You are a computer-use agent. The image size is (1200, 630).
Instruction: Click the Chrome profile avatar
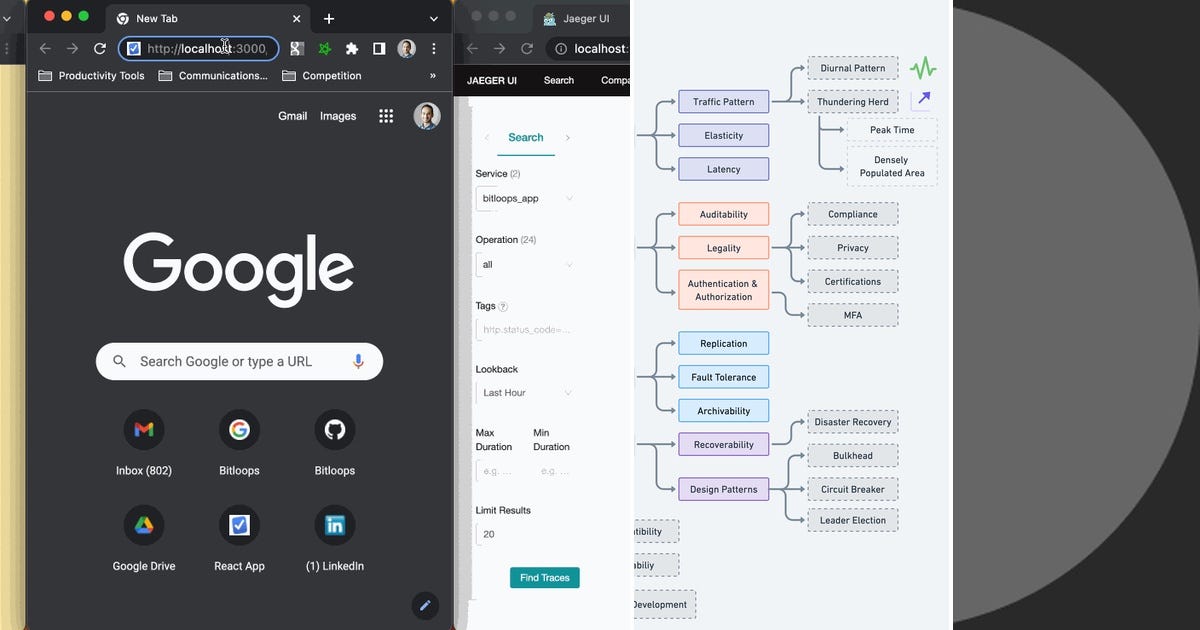click(406, 47)
